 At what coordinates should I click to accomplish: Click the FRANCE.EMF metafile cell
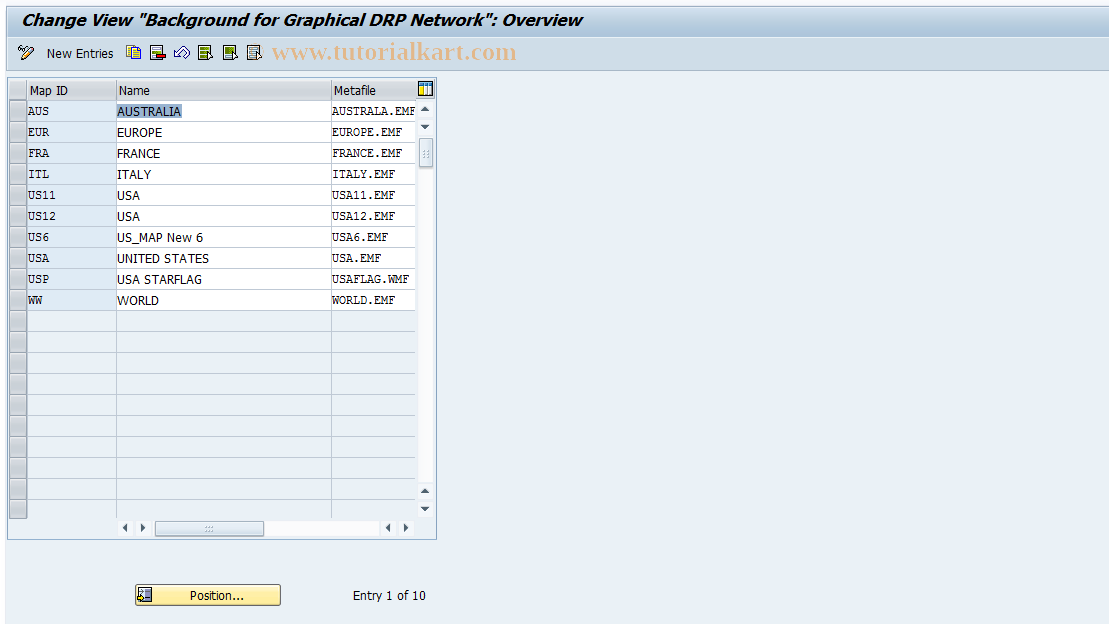[373, 153]
